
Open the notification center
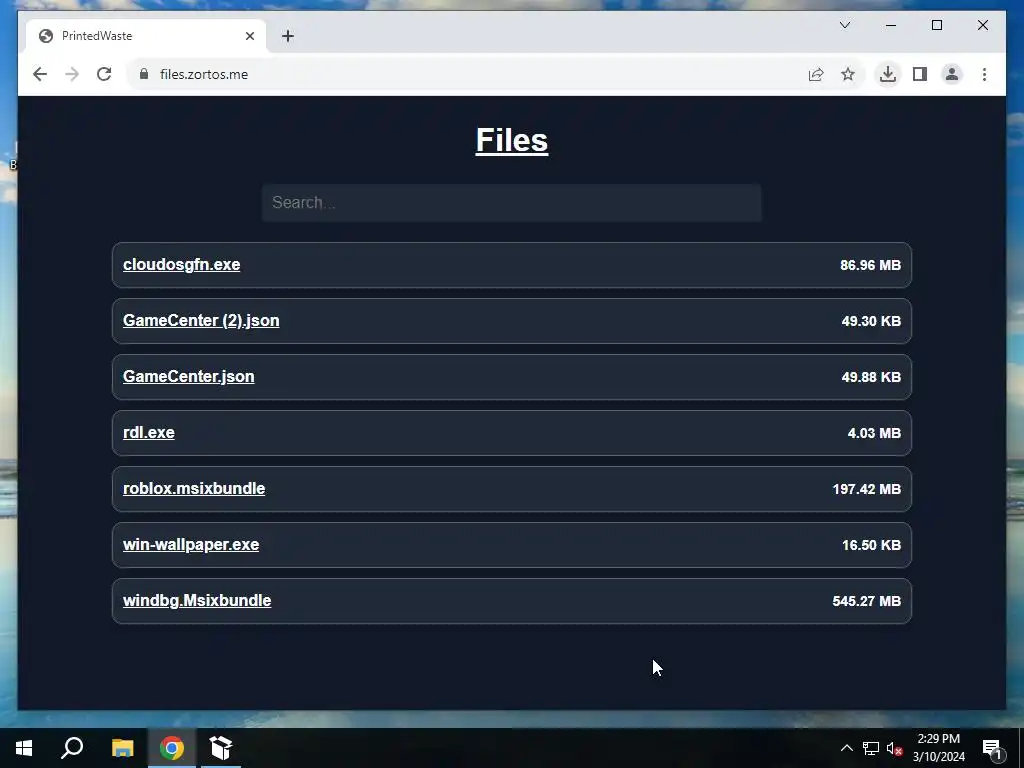tap(992, 748)
